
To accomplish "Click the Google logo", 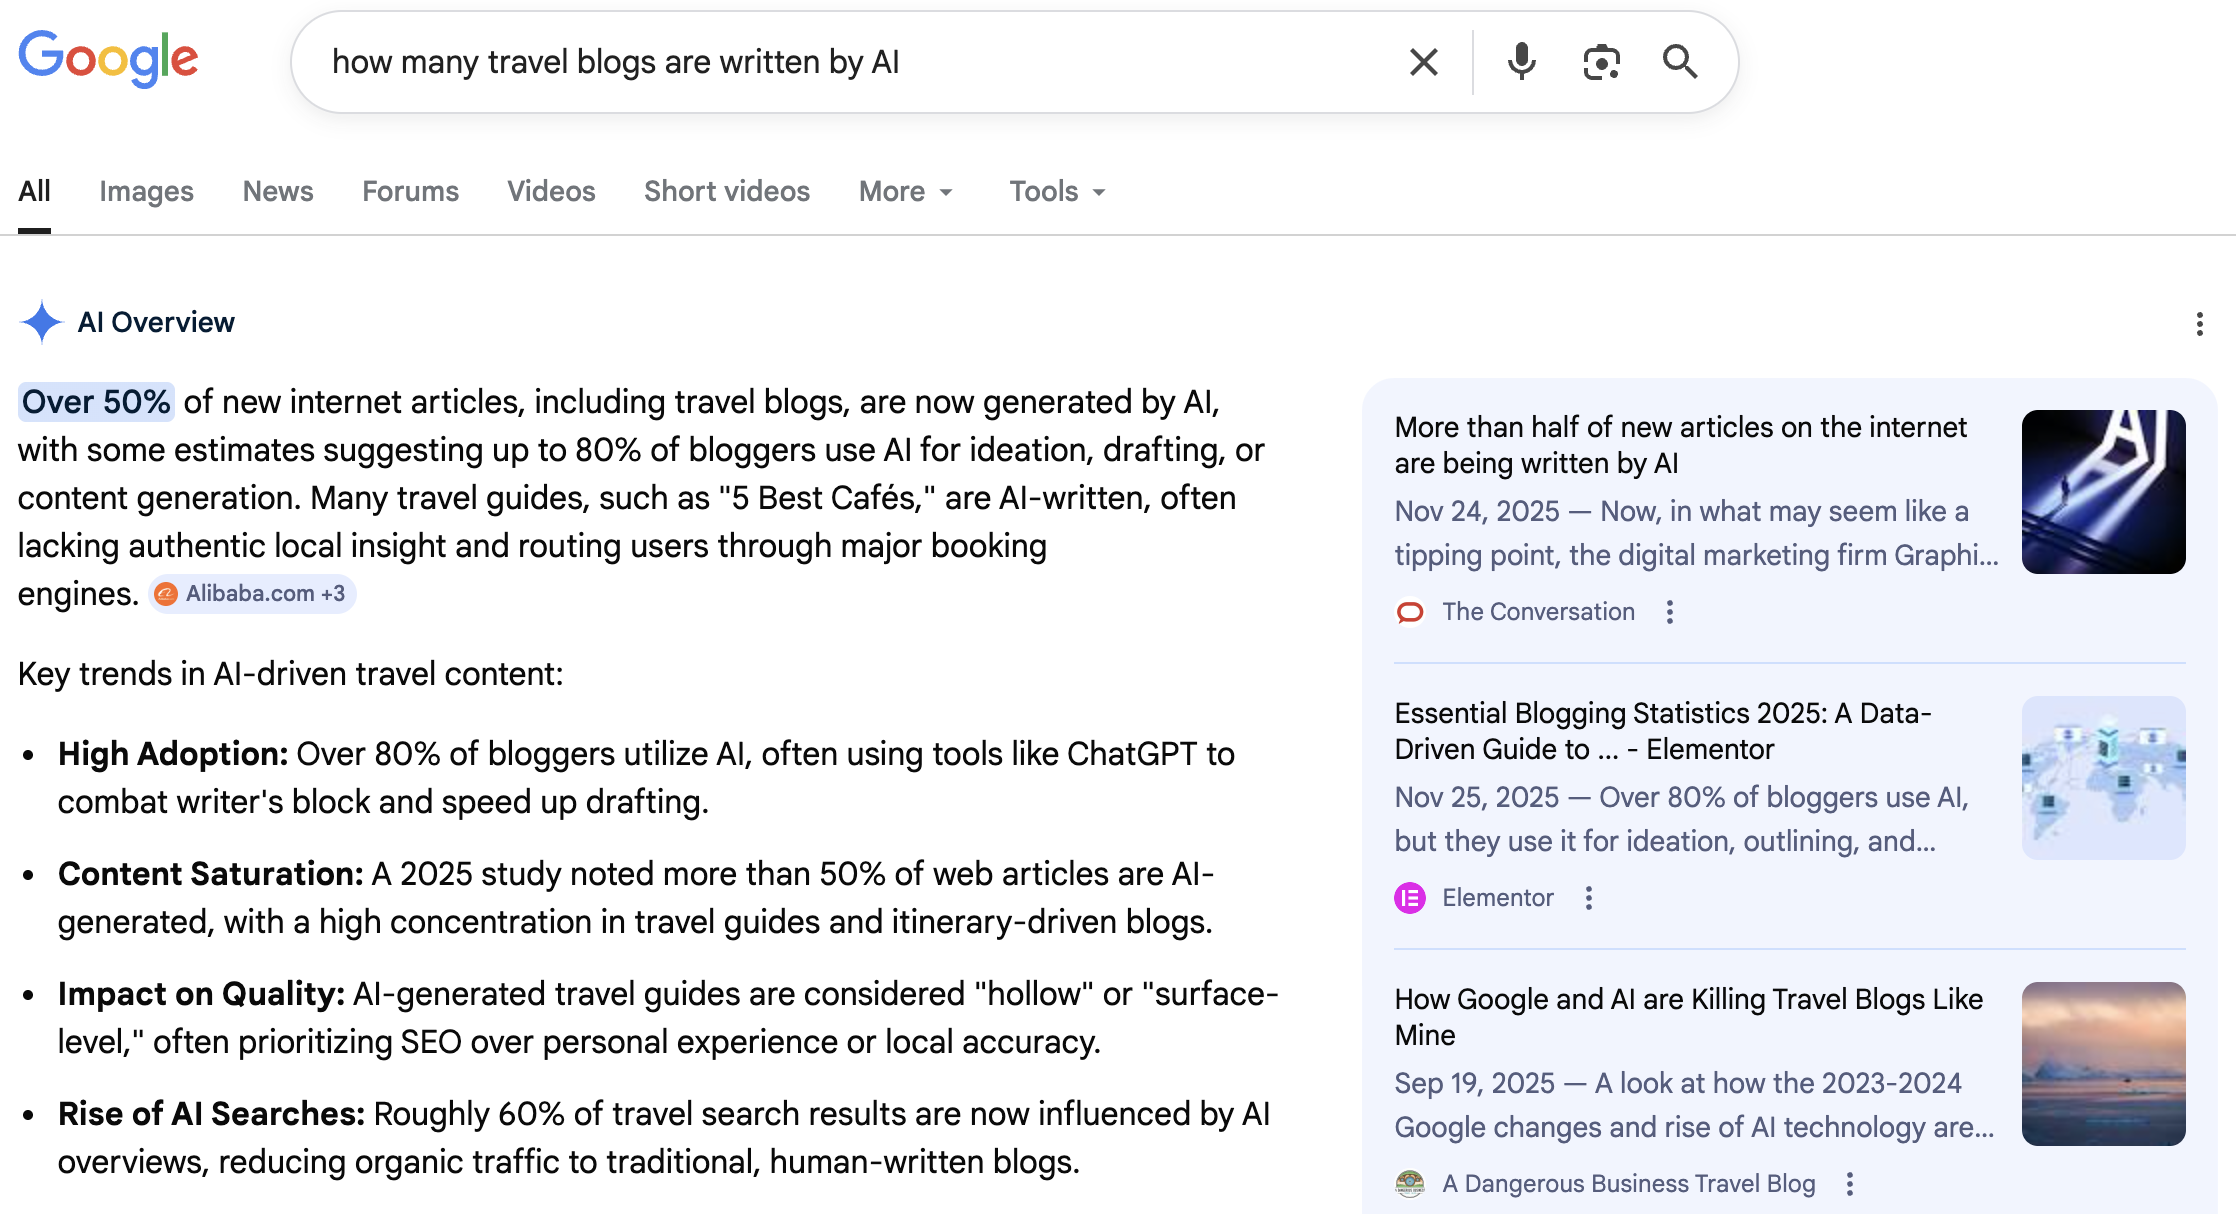I will tap(108, 58).
